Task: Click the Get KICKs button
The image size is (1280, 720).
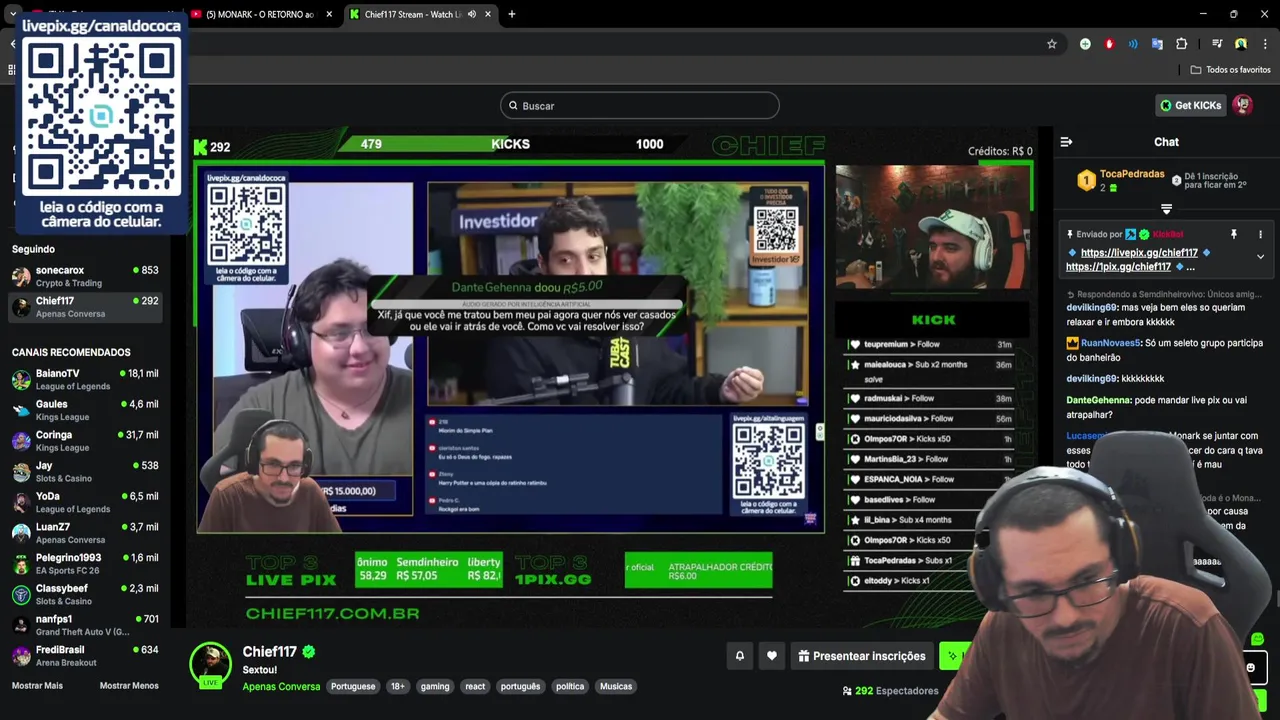Action: pos(1190,105)
